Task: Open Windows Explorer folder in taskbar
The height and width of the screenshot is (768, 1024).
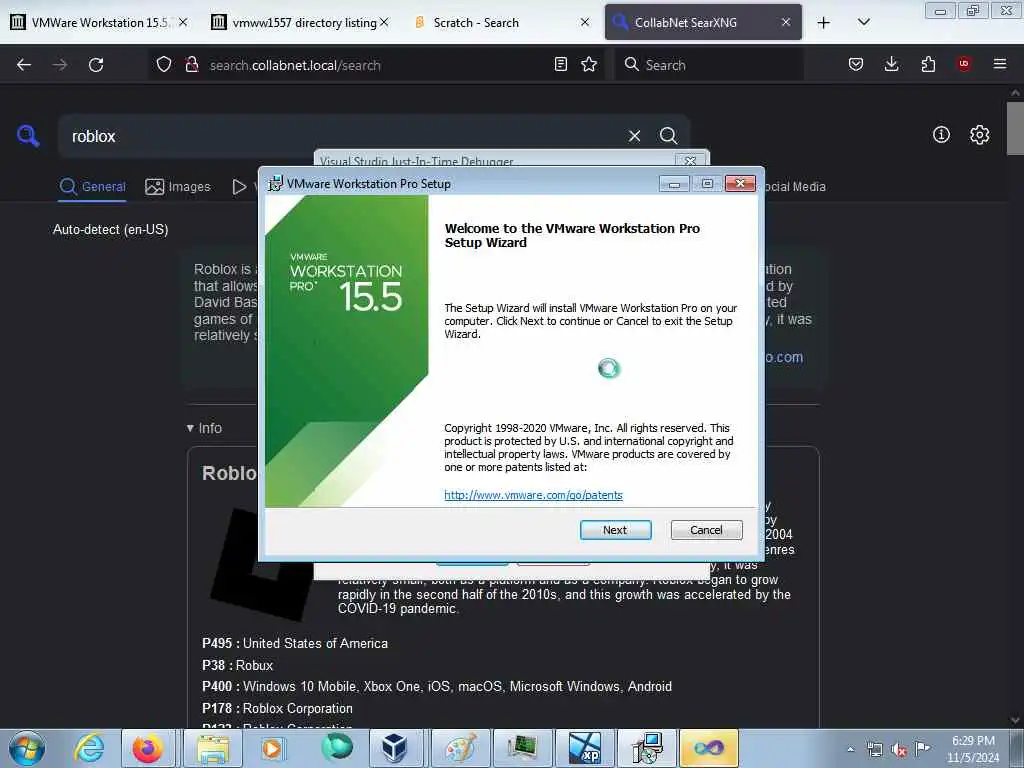Action: point(213,748)
